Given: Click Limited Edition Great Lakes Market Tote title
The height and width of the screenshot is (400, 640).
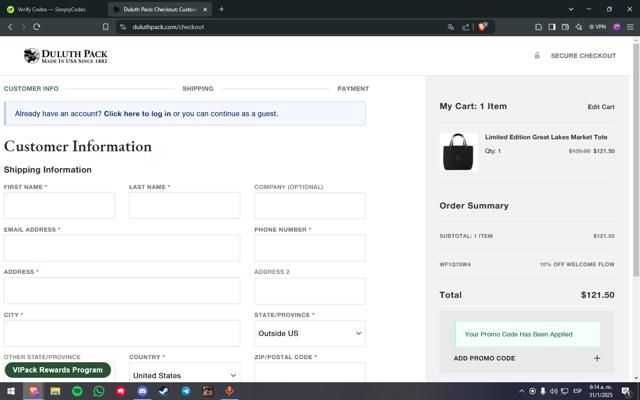Looking at the screenshot, I should click(546, 137).
